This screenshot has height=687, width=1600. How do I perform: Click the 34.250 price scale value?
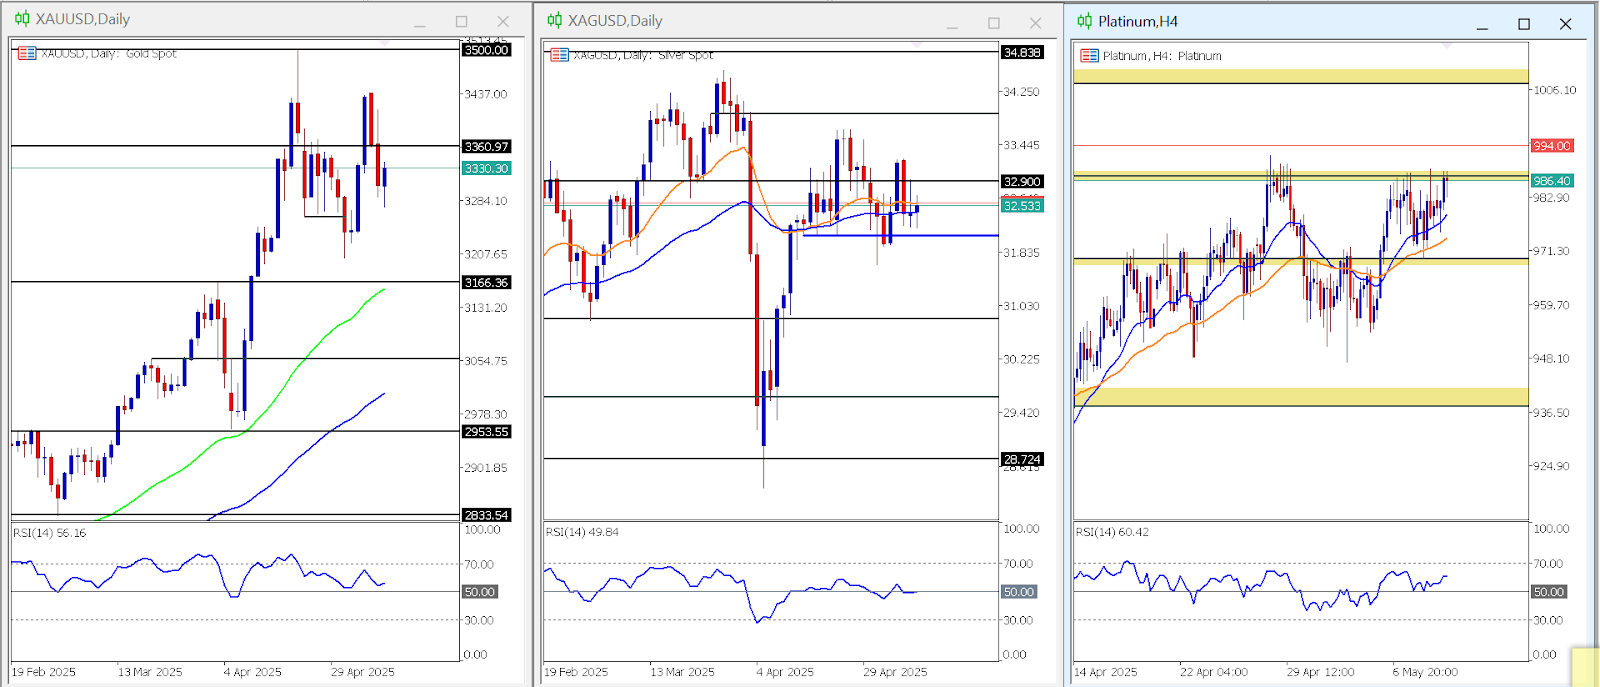(x=1022, y=92)
